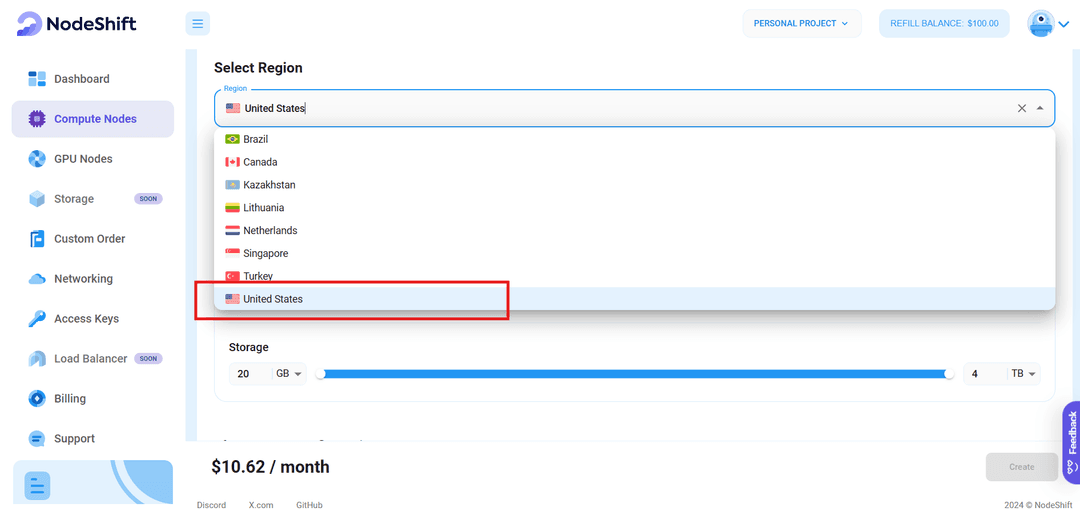
Task: Open Access Keys key icon
Action: point(37,319)
